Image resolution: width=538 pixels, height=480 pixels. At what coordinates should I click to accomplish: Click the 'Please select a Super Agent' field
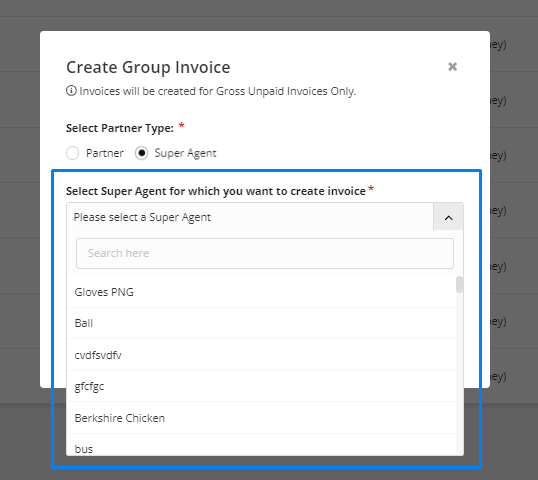coord(250,217)
